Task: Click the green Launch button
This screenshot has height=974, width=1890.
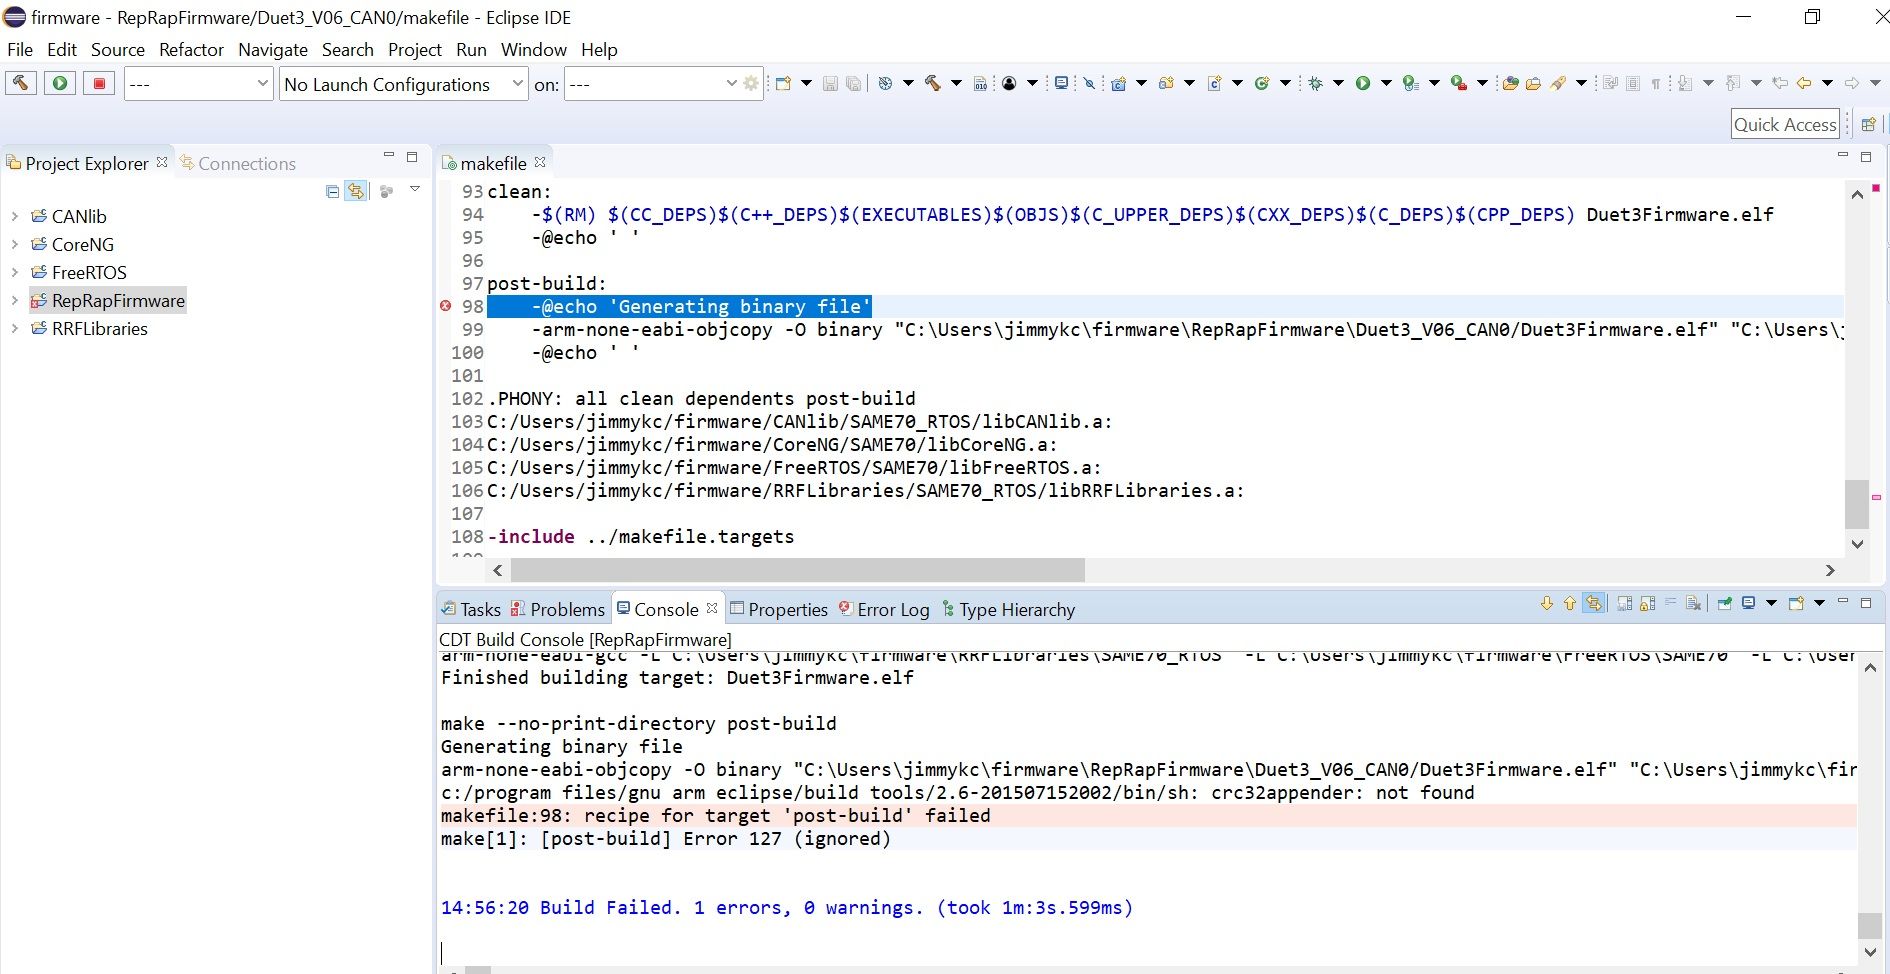Action: click(60, 83)
